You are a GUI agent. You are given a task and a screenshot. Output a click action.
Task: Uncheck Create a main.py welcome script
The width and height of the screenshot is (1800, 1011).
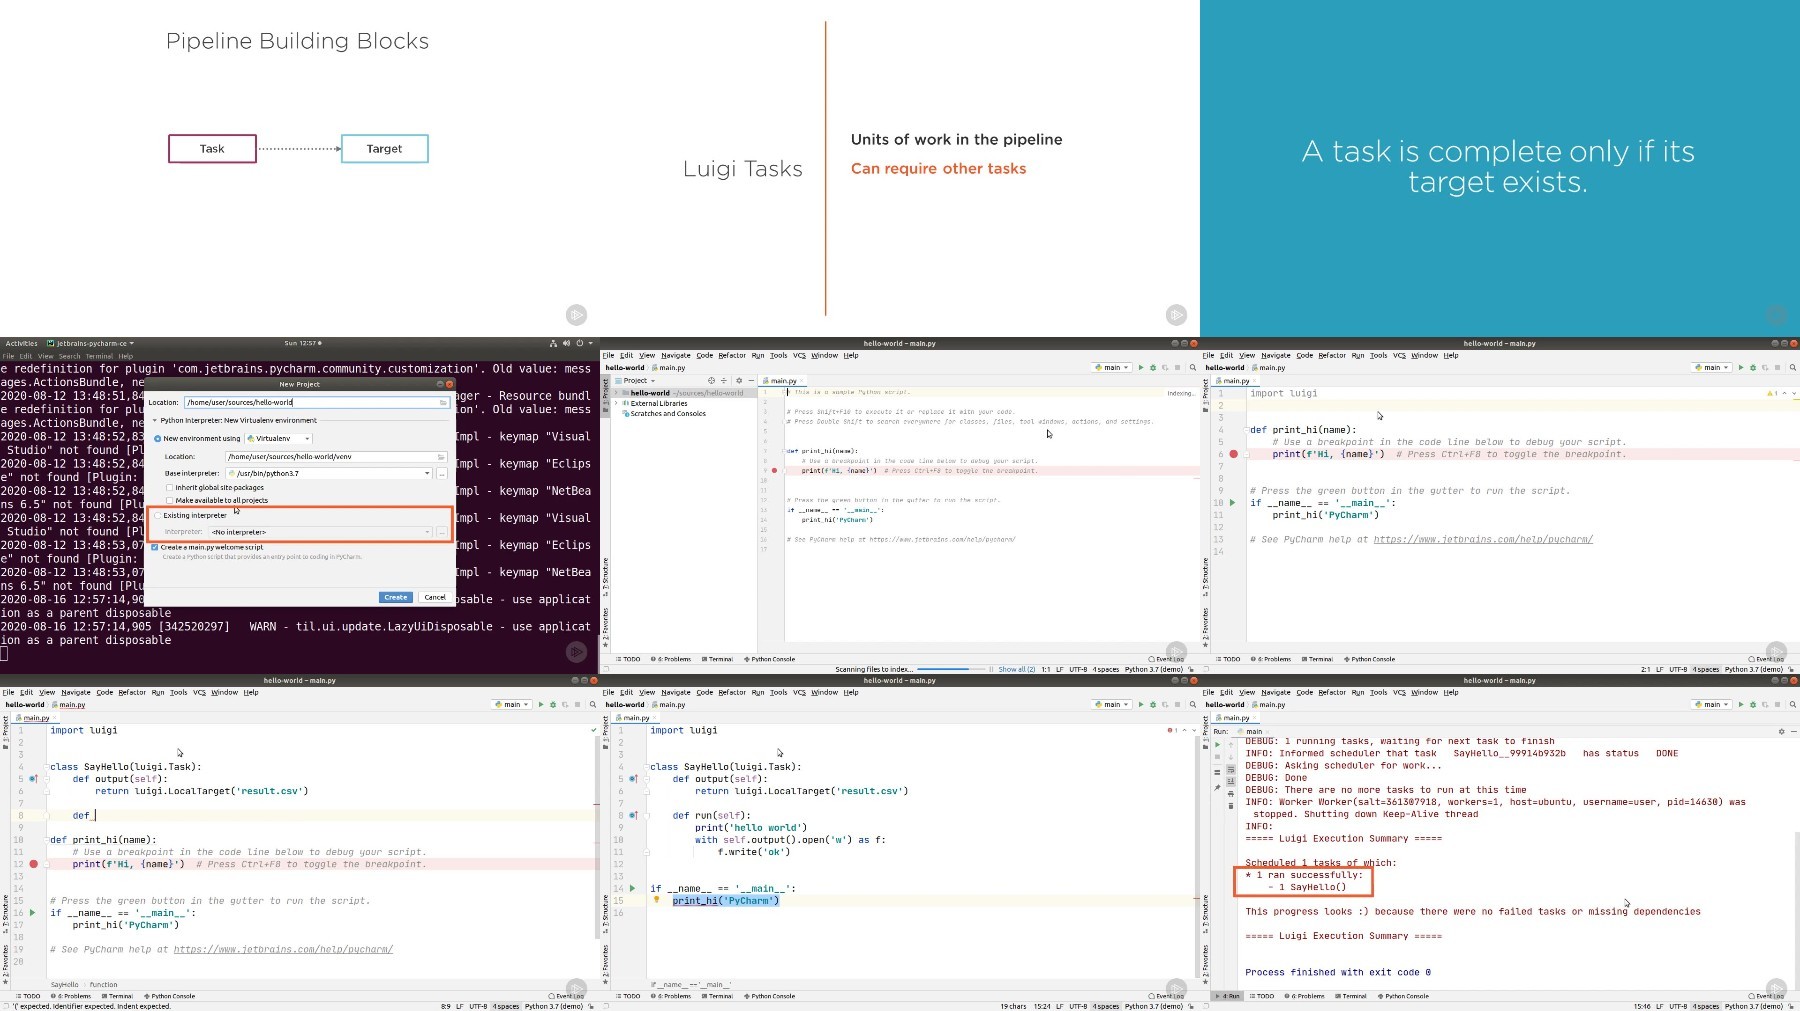(x=155, y=548)
